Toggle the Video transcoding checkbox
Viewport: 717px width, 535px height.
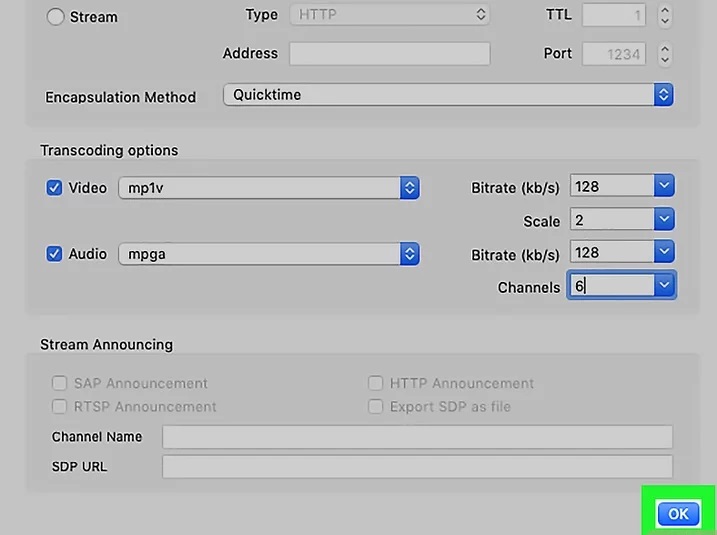point(55,187)
